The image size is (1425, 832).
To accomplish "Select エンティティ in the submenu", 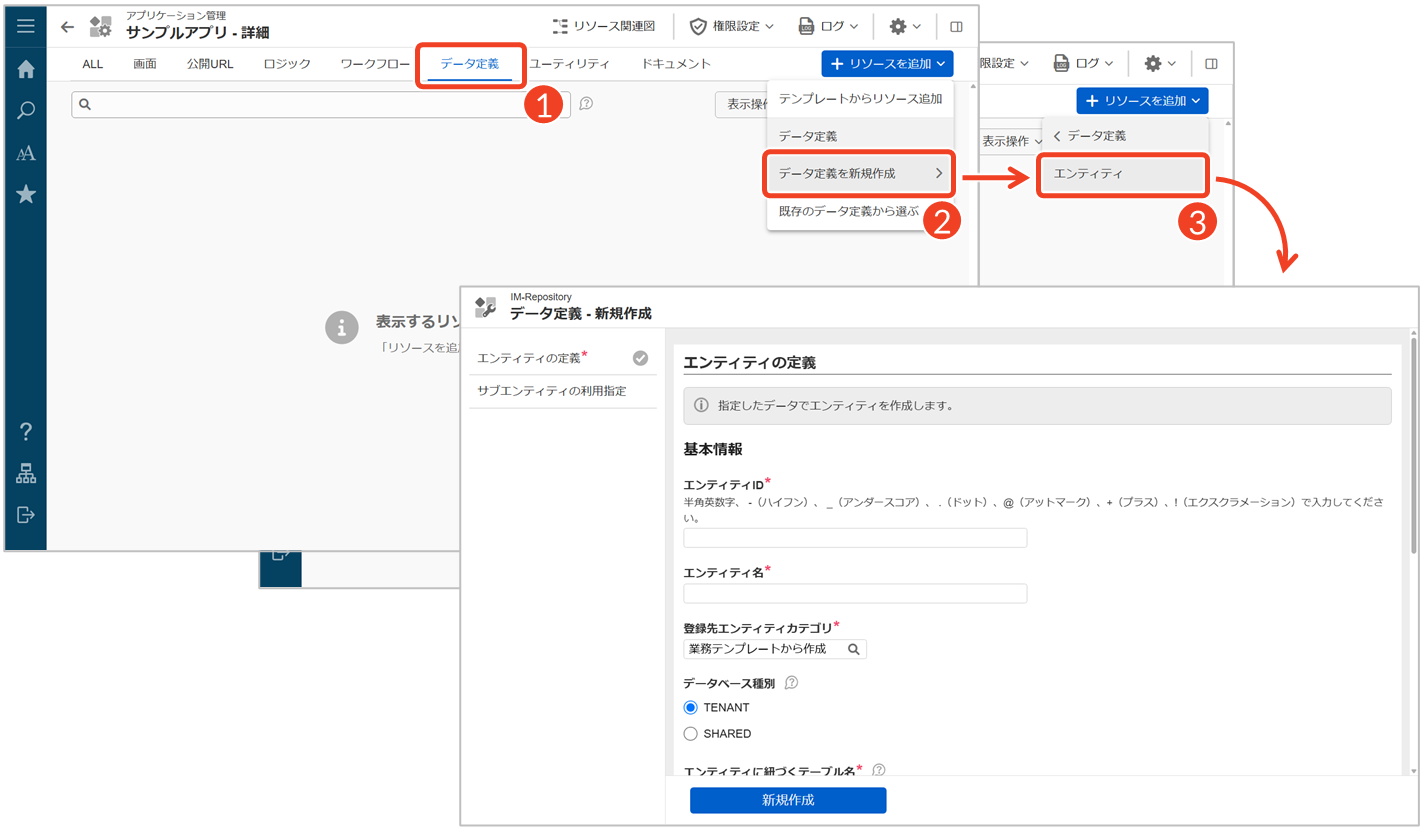I will (x=1121, y=174).
